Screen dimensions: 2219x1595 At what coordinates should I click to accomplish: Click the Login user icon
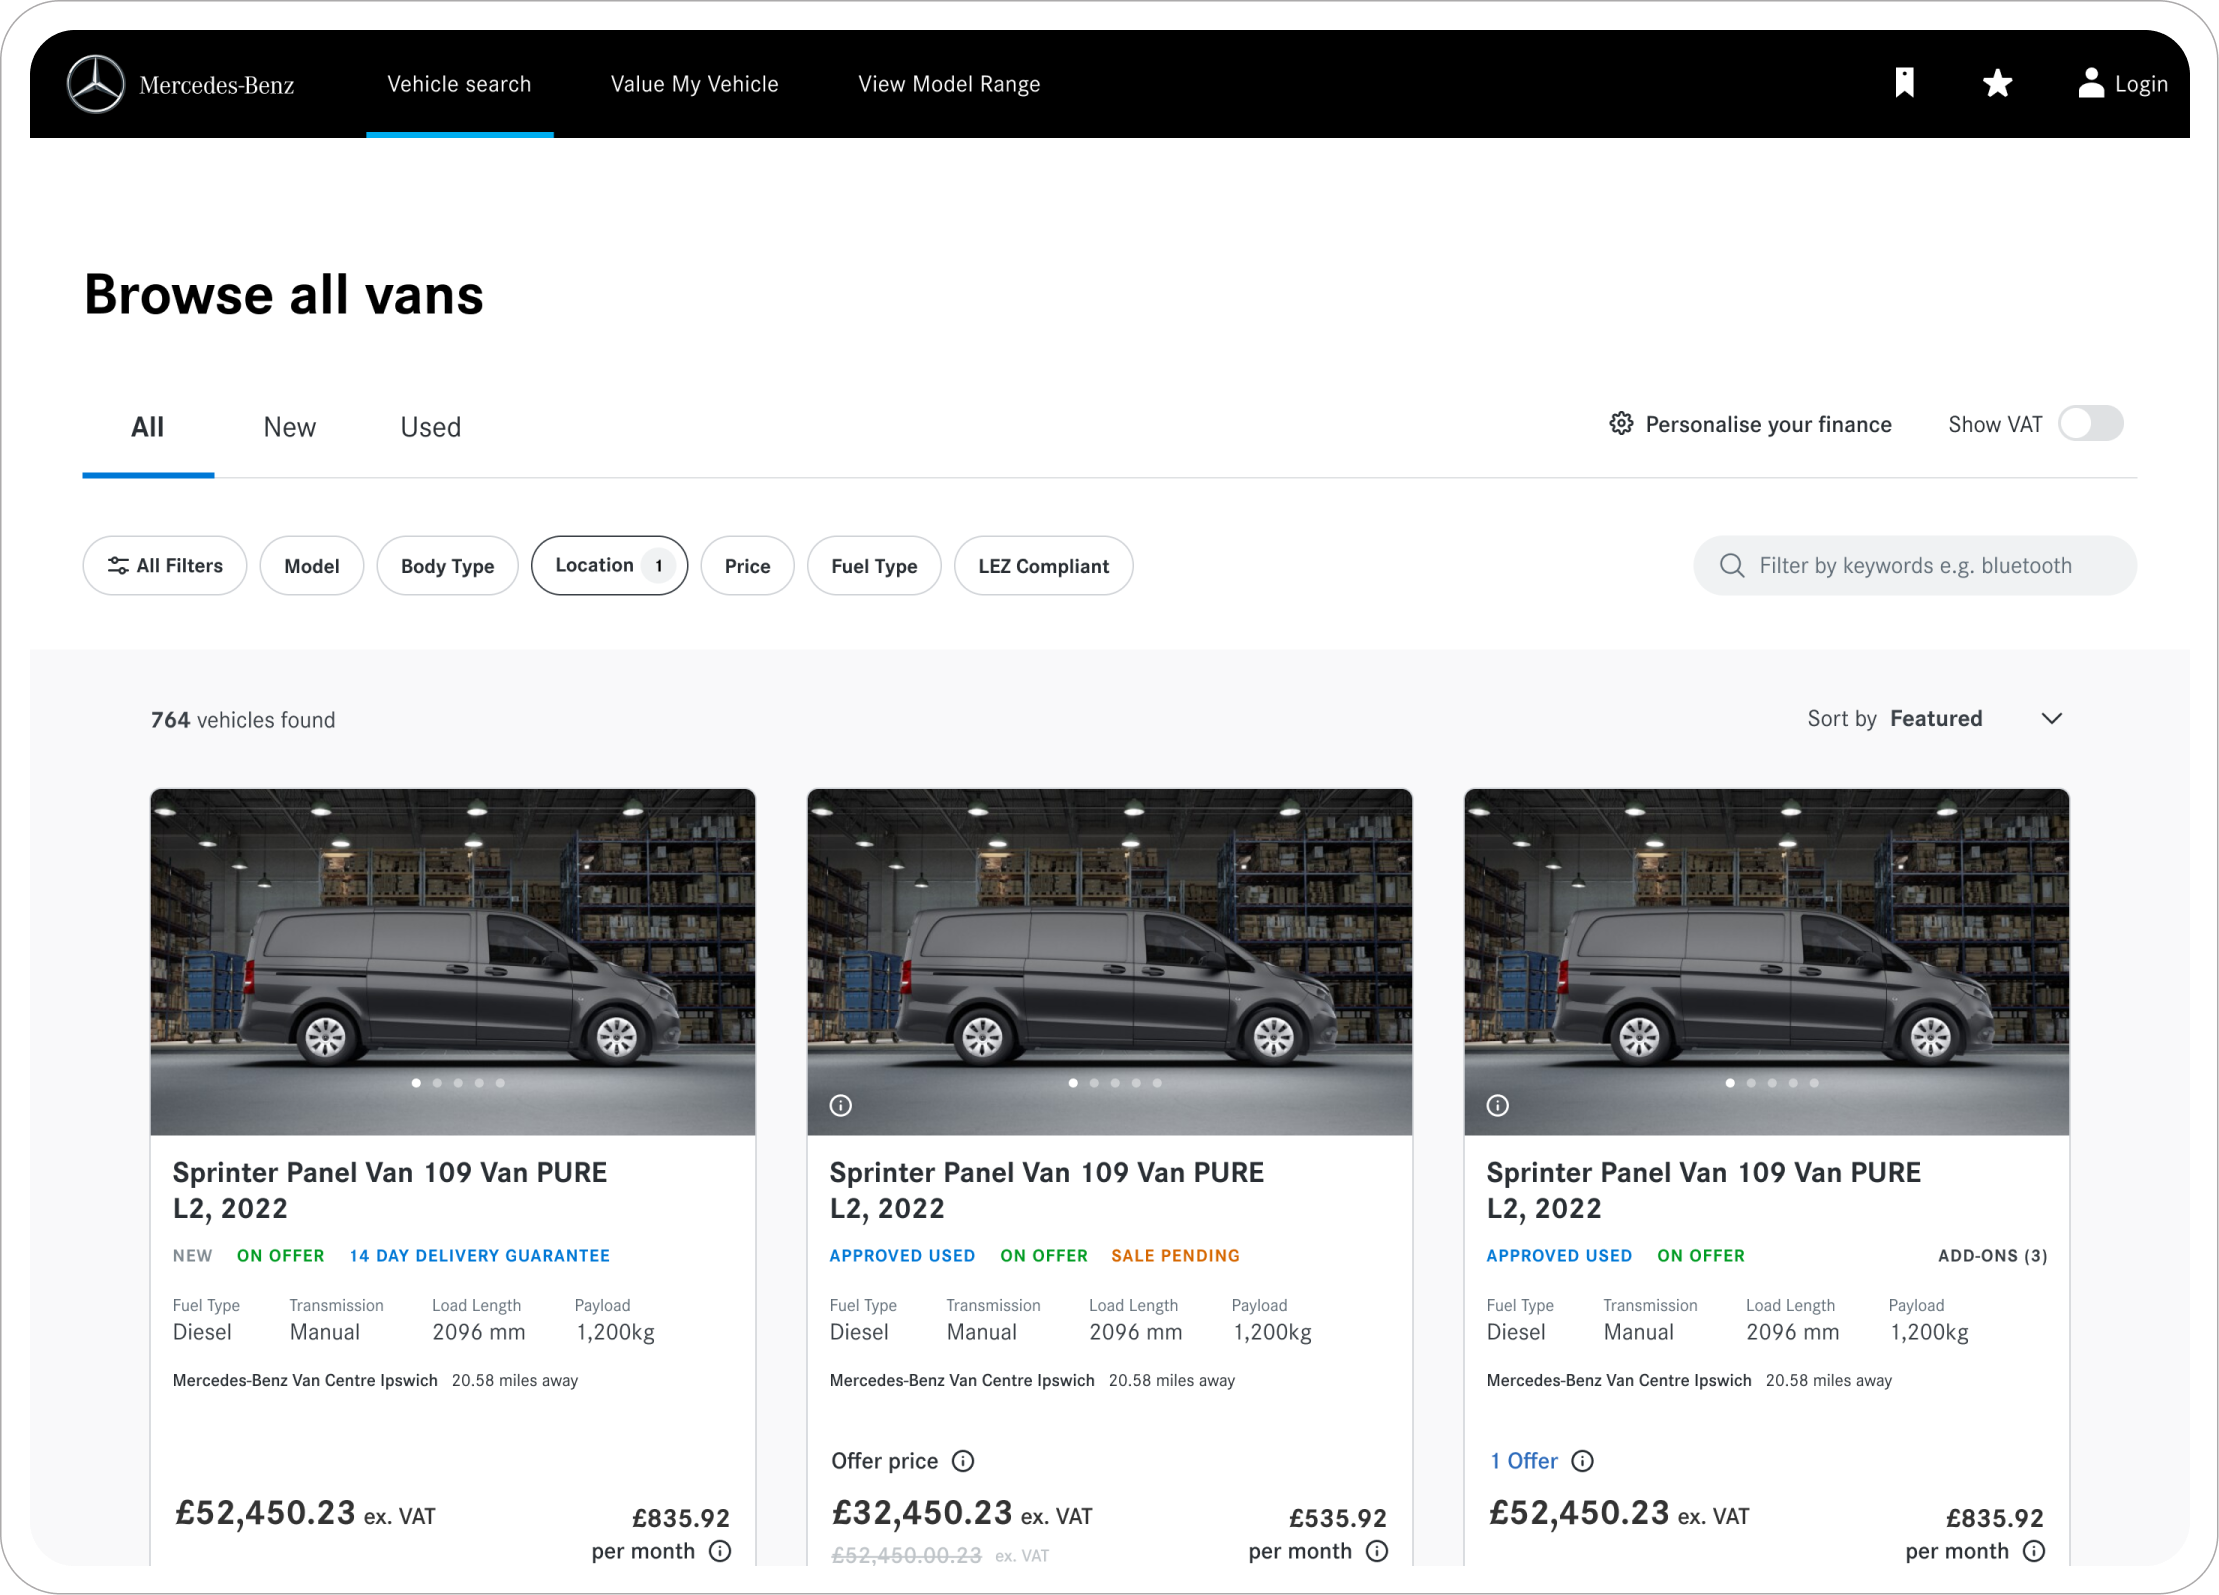tap(2091, 83)
